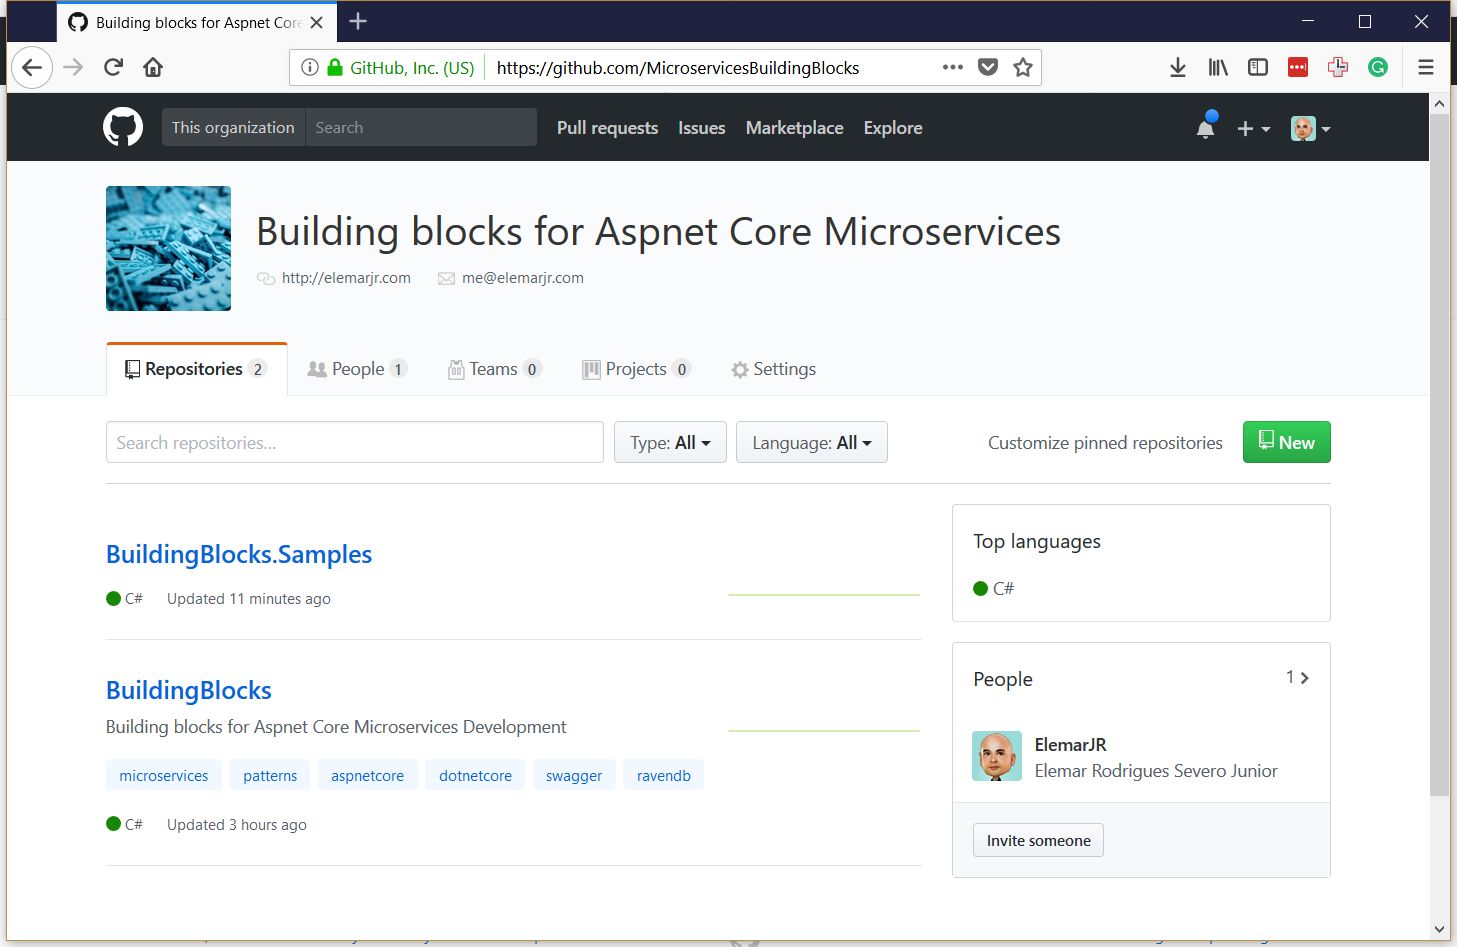Expand the Language: All dropdown
The image size is (1457, 947).
[811, 443]
